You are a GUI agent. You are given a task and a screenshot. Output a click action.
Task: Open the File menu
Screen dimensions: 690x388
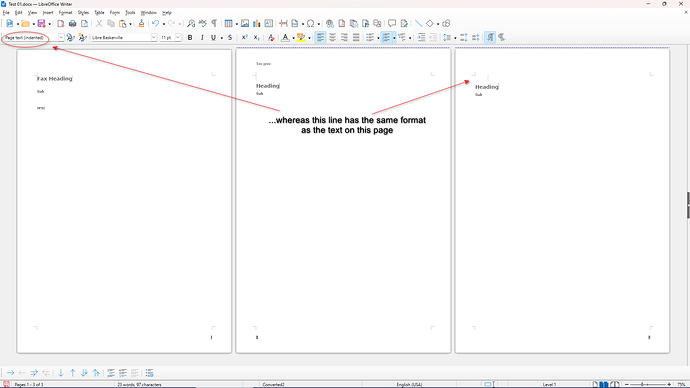coord(6,13)
